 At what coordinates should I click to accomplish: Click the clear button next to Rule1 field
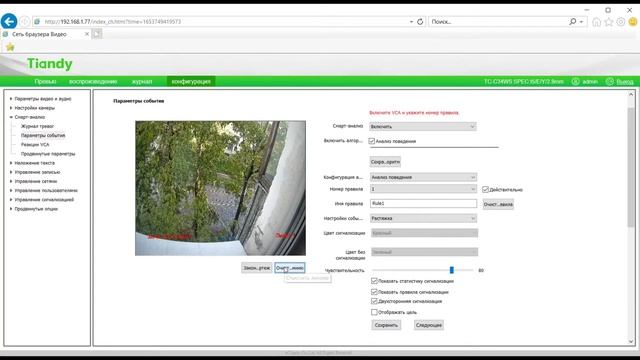[x=498, y=204]
